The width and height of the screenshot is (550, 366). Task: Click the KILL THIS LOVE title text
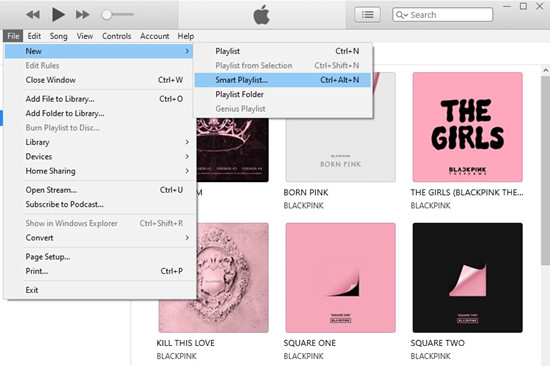pos(186,343)
